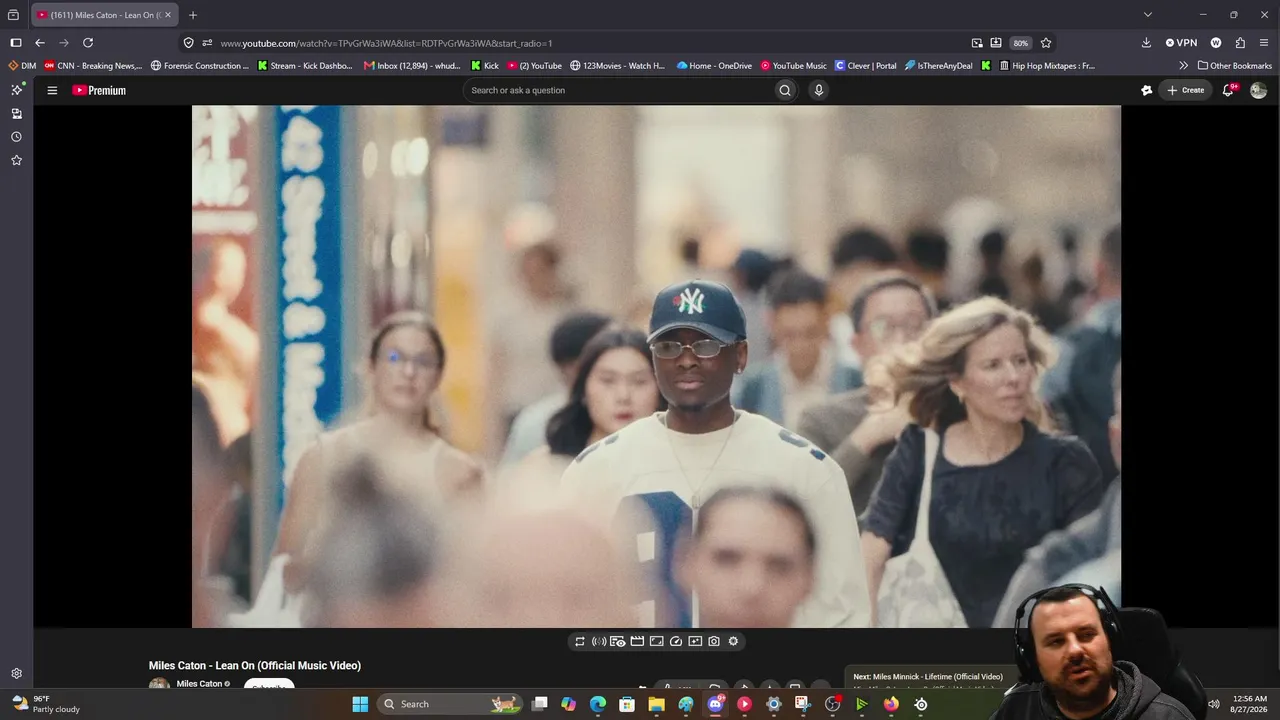Image resolution: width=1280 pixels, height=720 pixels.
Task: Click the Create button on YouTube
Action: (x=1186, y=90)
